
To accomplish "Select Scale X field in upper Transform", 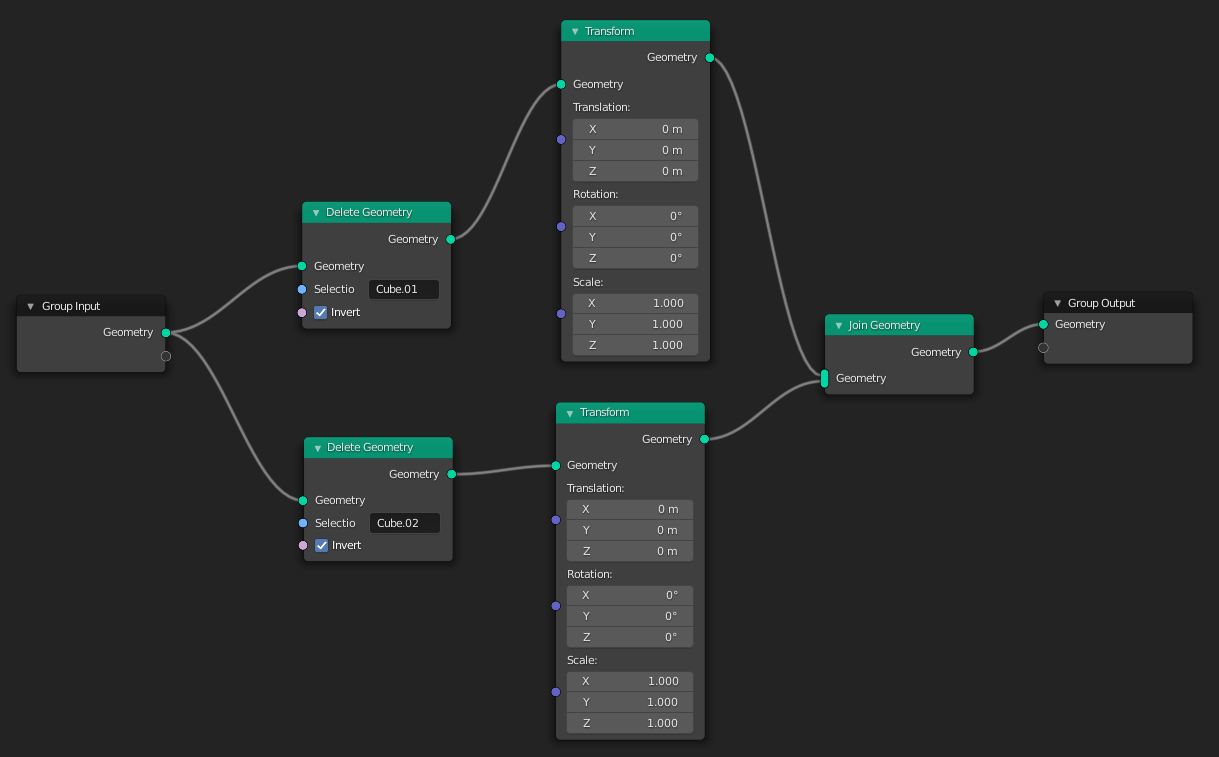I will pyautogui.click(x=635, y=303).
